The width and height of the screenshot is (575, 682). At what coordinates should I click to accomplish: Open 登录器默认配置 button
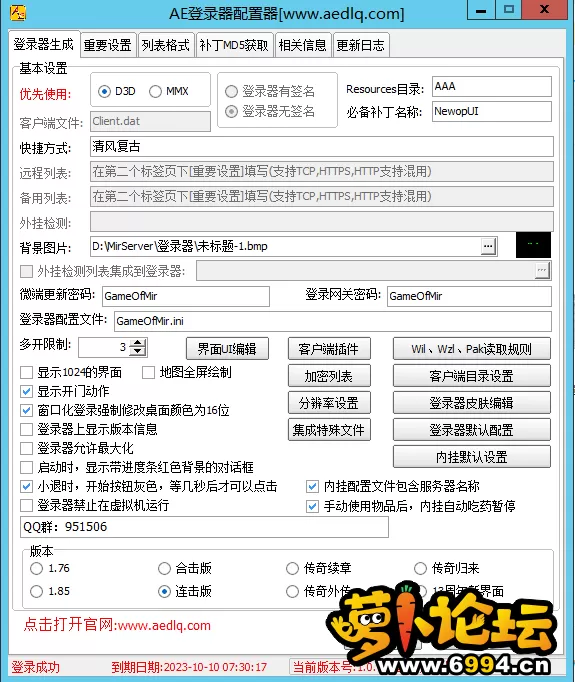pos(472,430)
